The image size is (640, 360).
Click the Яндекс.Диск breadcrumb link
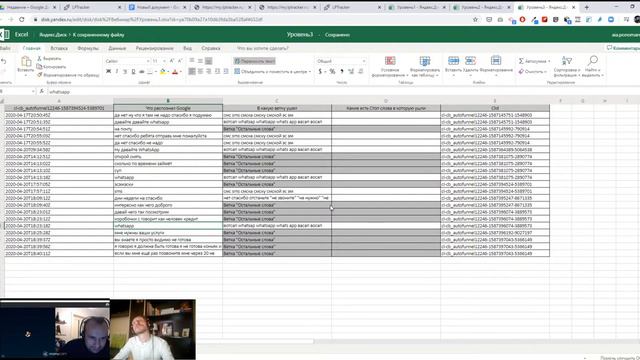(53, 35)
